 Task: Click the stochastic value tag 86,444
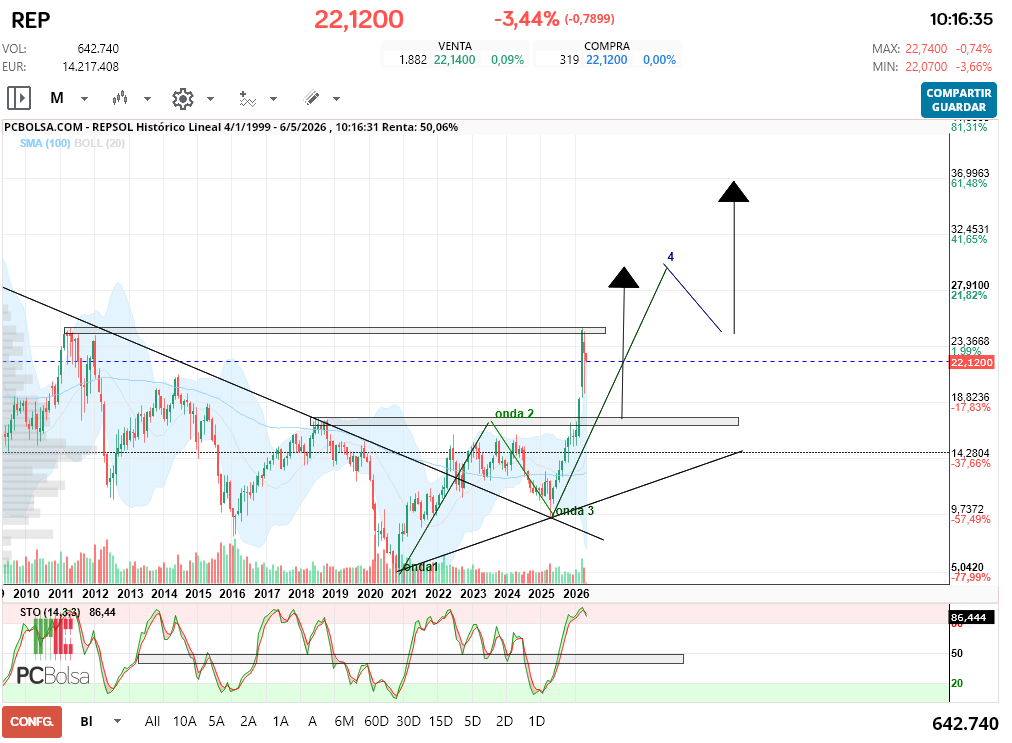(x=969, y=618)
